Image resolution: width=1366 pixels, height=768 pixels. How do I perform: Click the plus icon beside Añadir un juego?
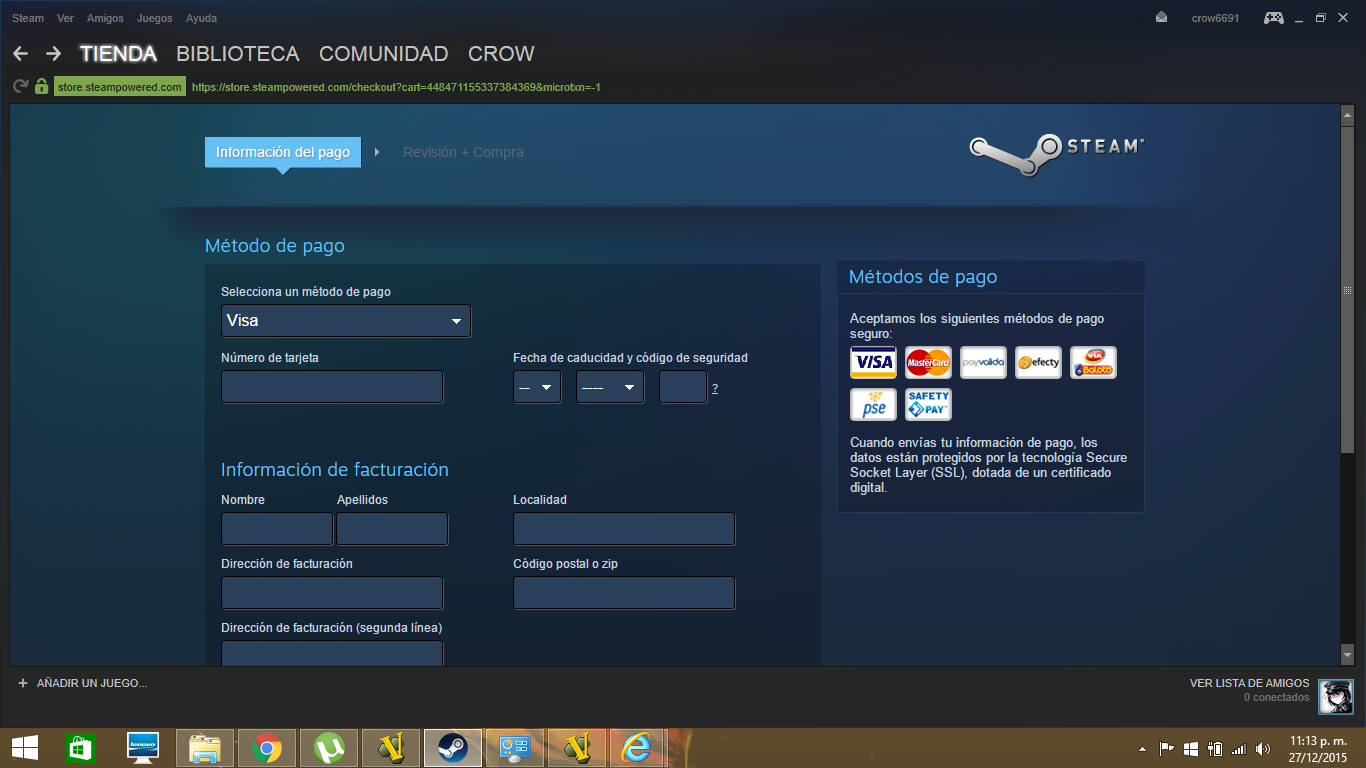tap(23, 683)
